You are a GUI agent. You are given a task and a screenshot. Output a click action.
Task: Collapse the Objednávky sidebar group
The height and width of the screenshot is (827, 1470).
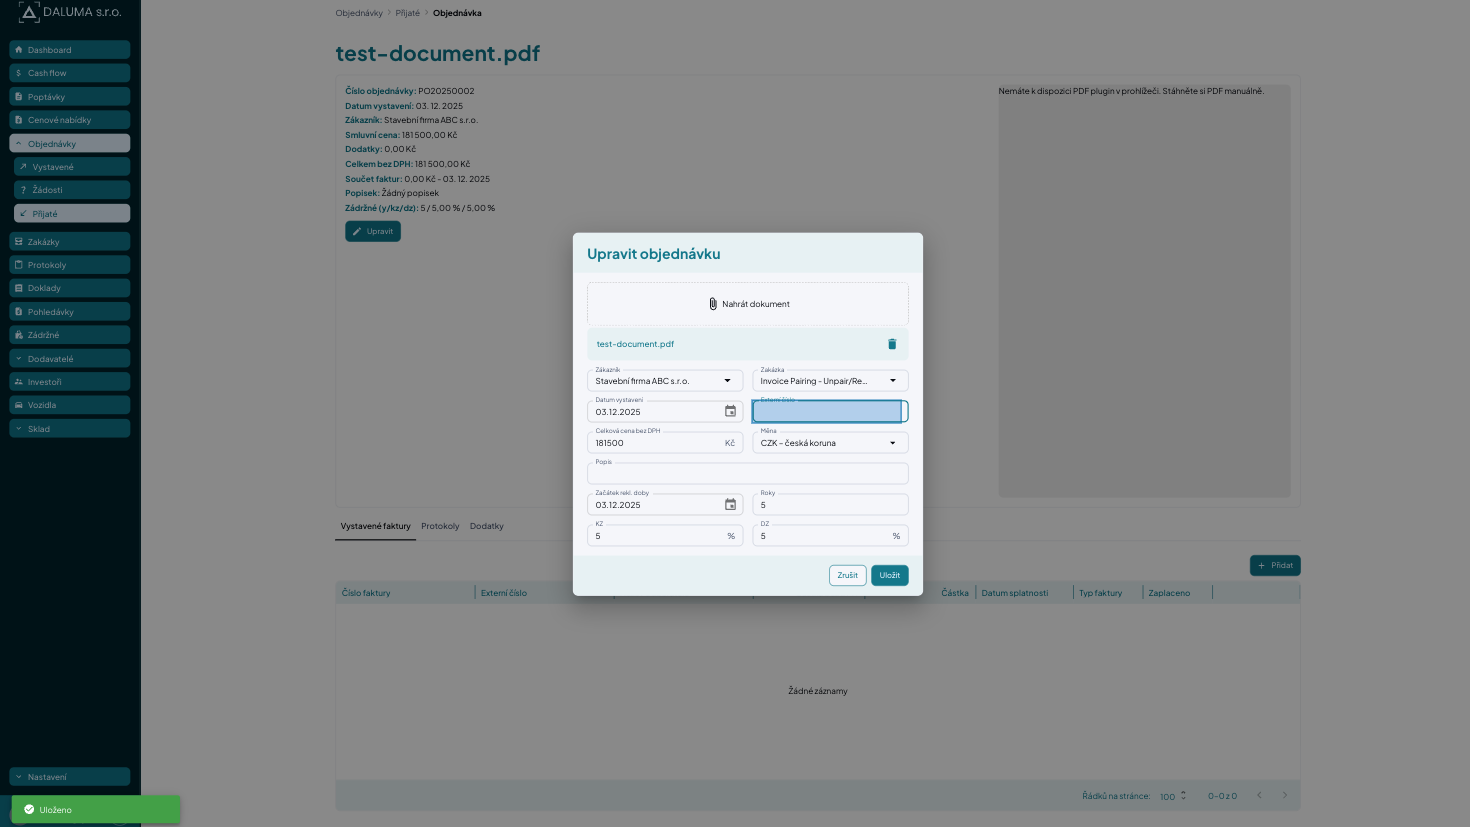(70, 144)
